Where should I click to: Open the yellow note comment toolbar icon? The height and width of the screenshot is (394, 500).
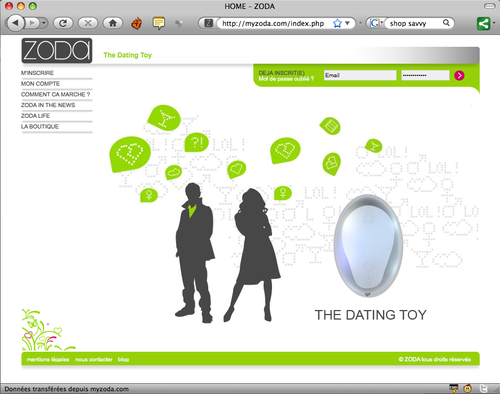[159, 23]
